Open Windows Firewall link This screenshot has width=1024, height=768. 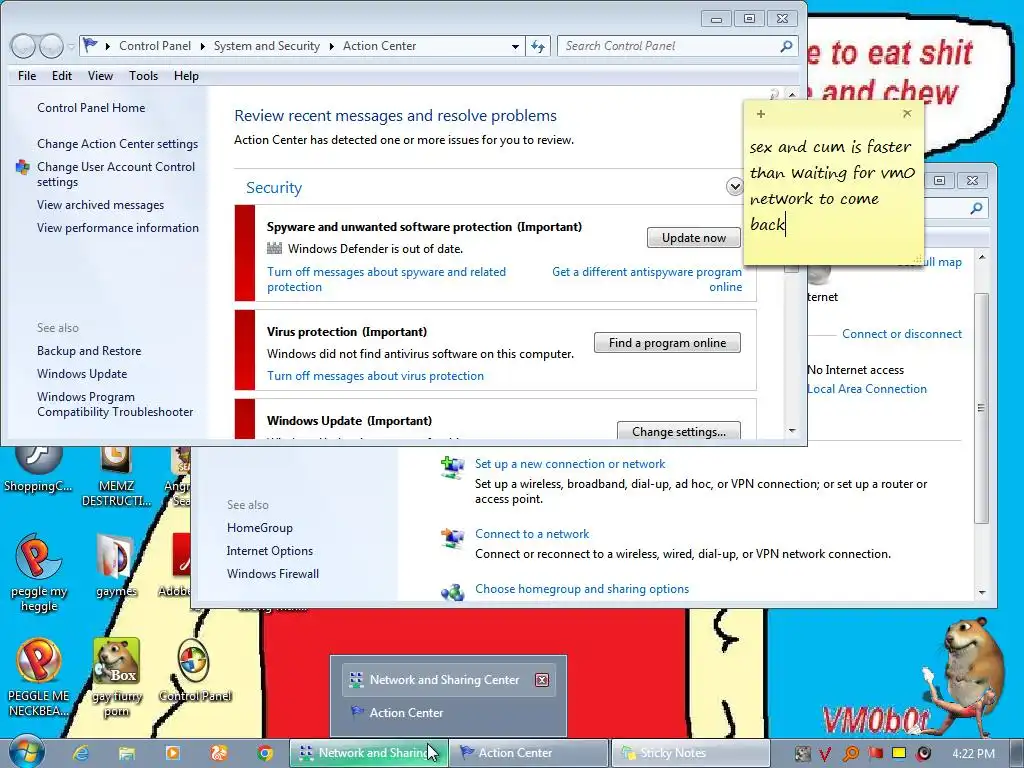273,574
